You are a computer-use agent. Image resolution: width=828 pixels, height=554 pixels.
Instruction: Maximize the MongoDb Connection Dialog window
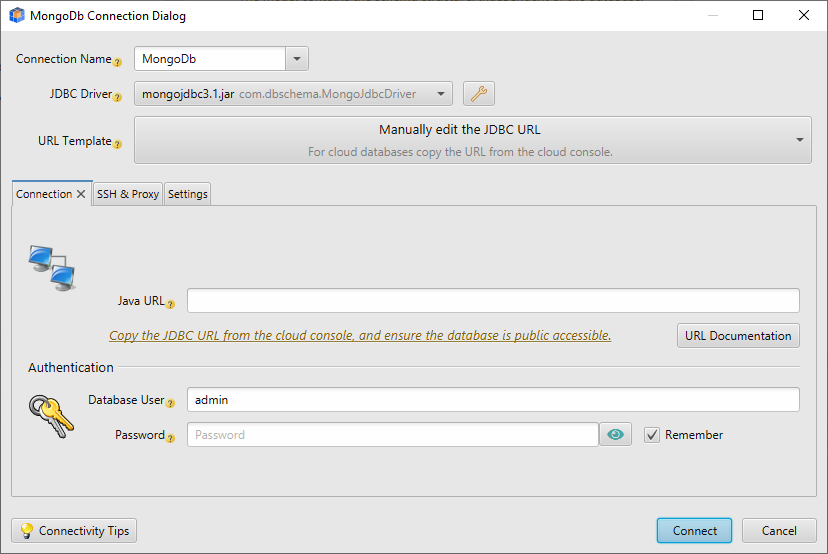point(758,15)
